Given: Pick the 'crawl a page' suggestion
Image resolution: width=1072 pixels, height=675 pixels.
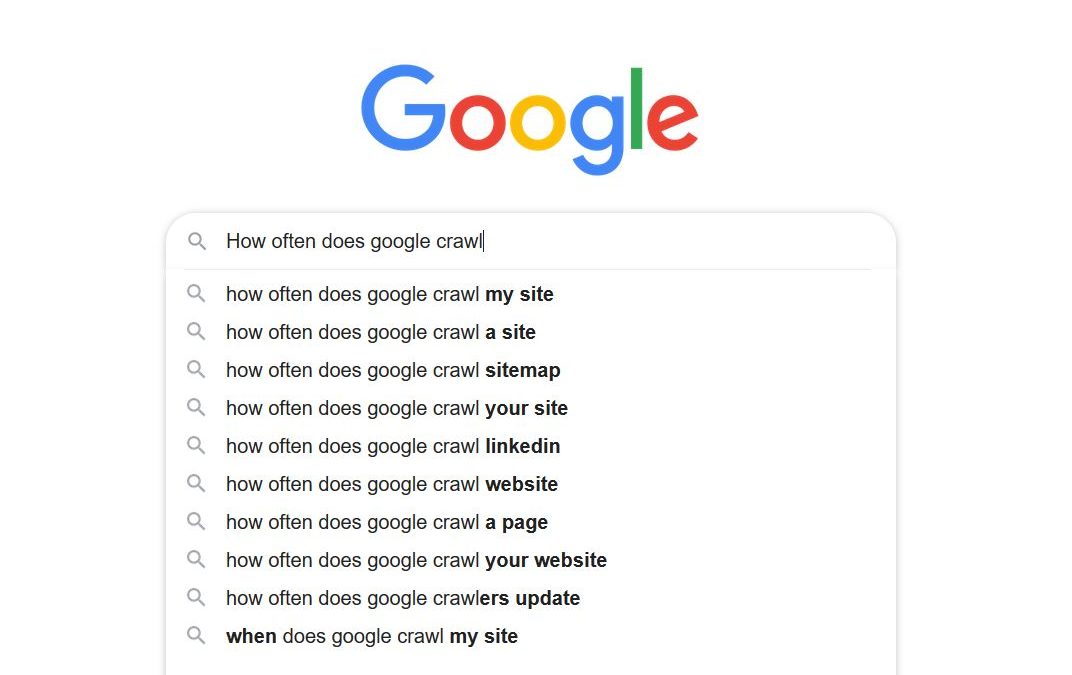Looking at the screenshot, I should click(387, 522).
